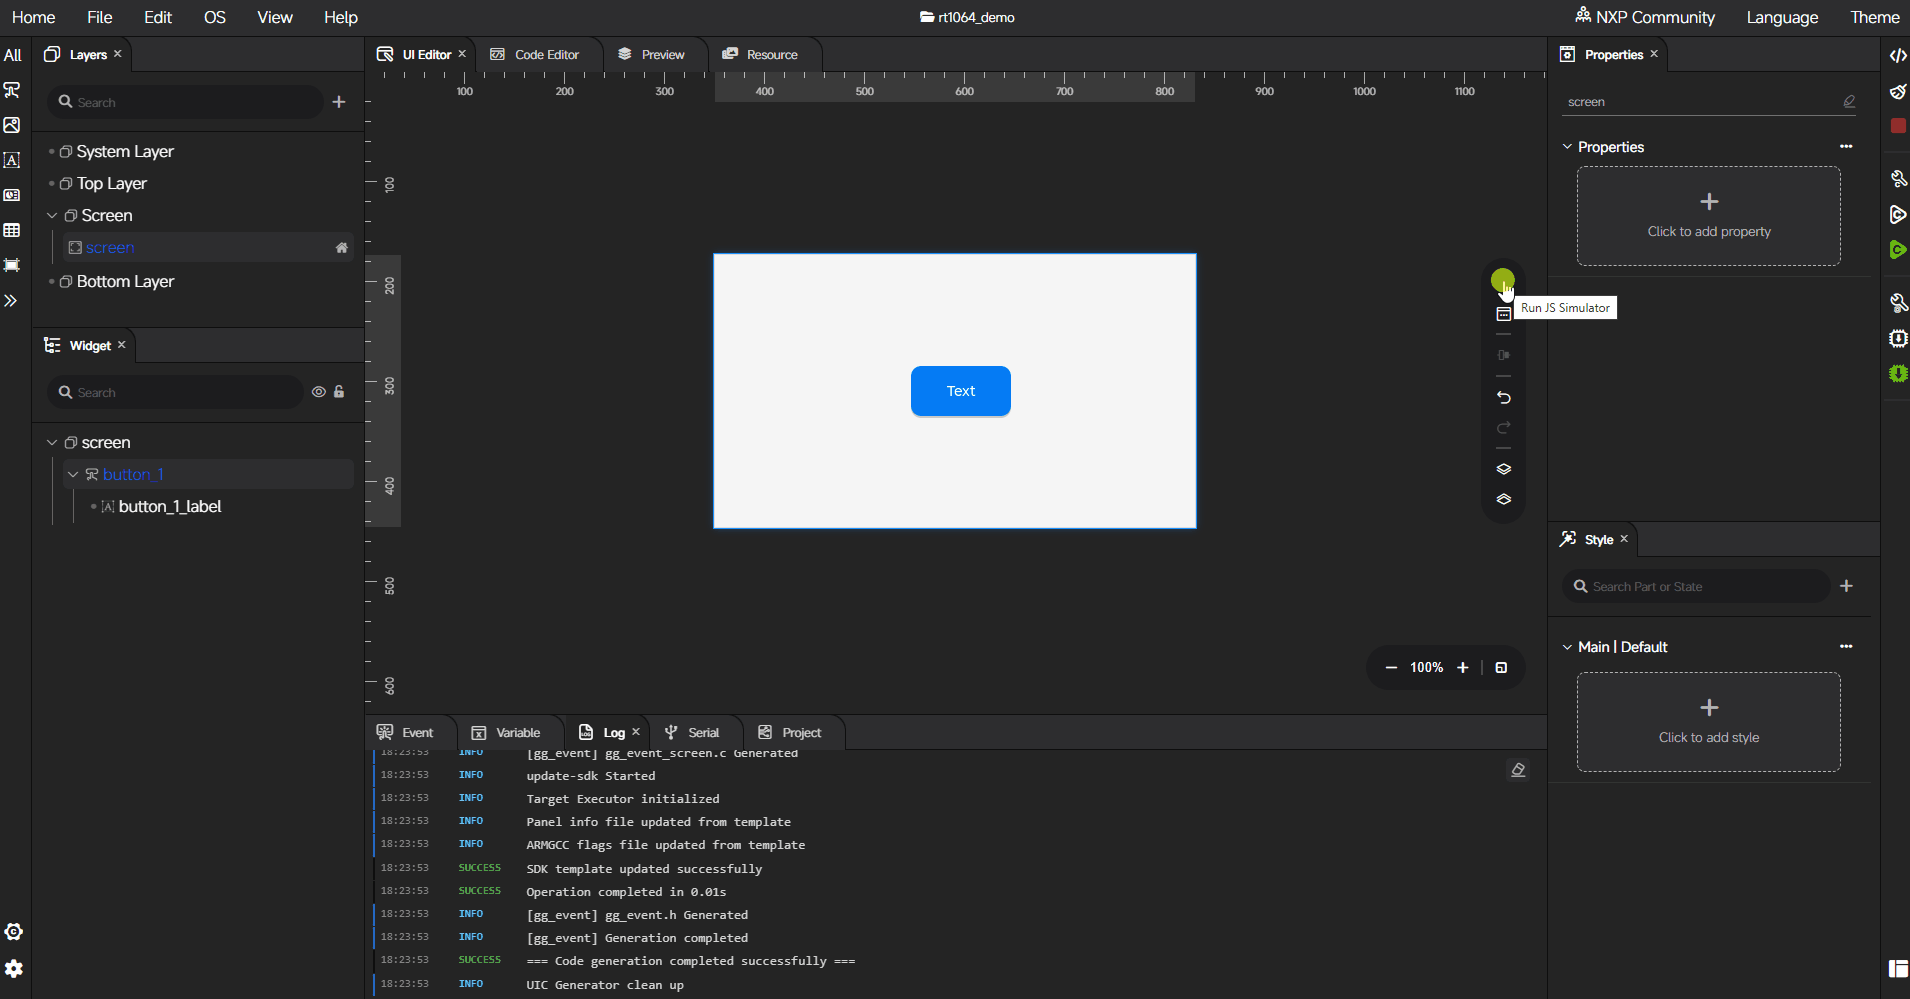Viewport: 1910px width, 999px height.
Task: Open the window-style icon below Run JS Simulator
Action: 1503,314
